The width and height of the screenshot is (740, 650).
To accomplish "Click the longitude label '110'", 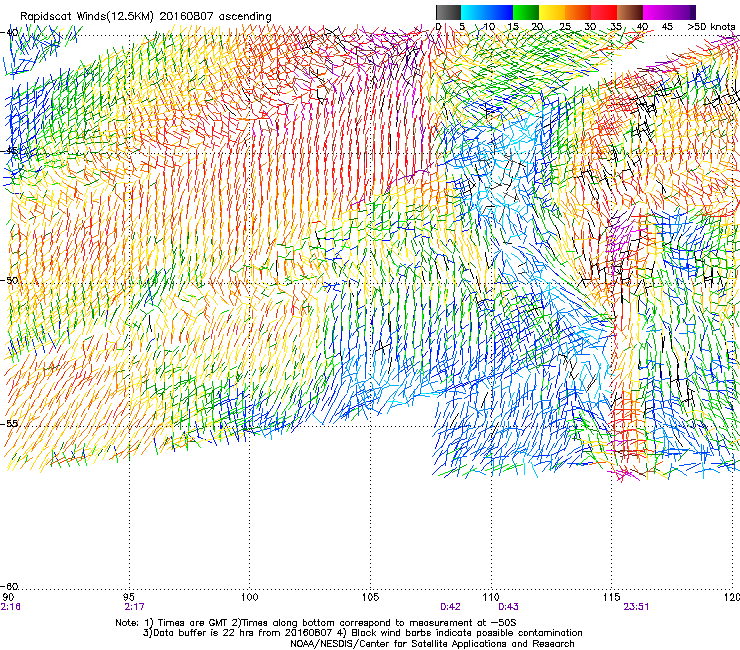I will [x=491, y=597].
